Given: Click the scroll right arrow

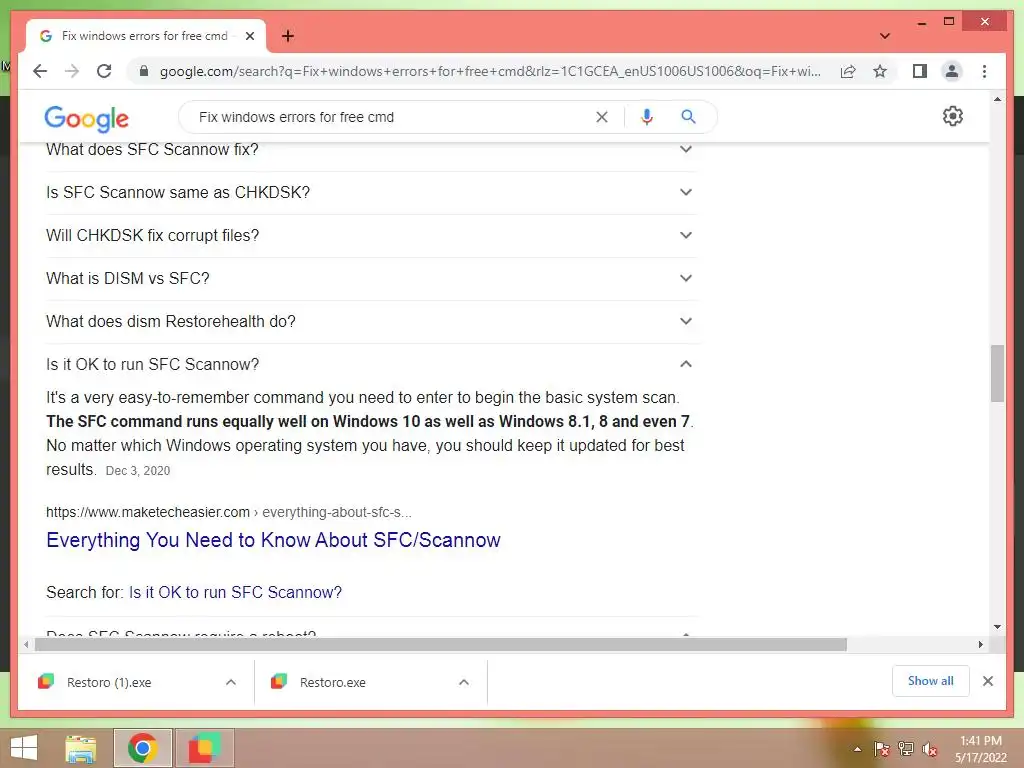Looking at the screenshot, I should tap(981, 645).
